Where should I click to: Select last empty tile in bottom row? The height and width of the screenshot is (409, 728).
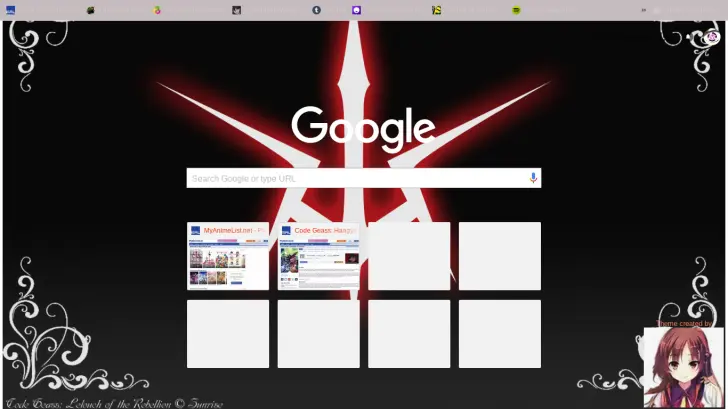coord(499,334)
